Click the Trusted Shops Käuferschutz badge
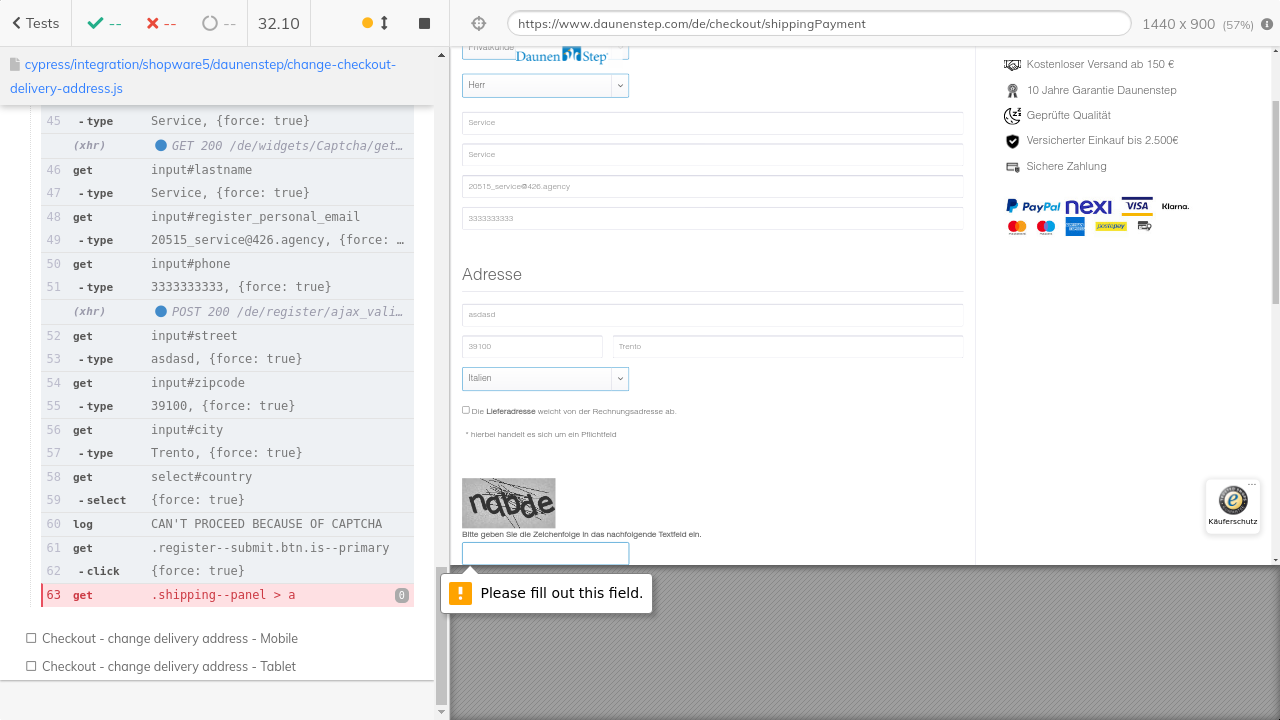Screen dimensions: 1280x720 (1232, 506)
